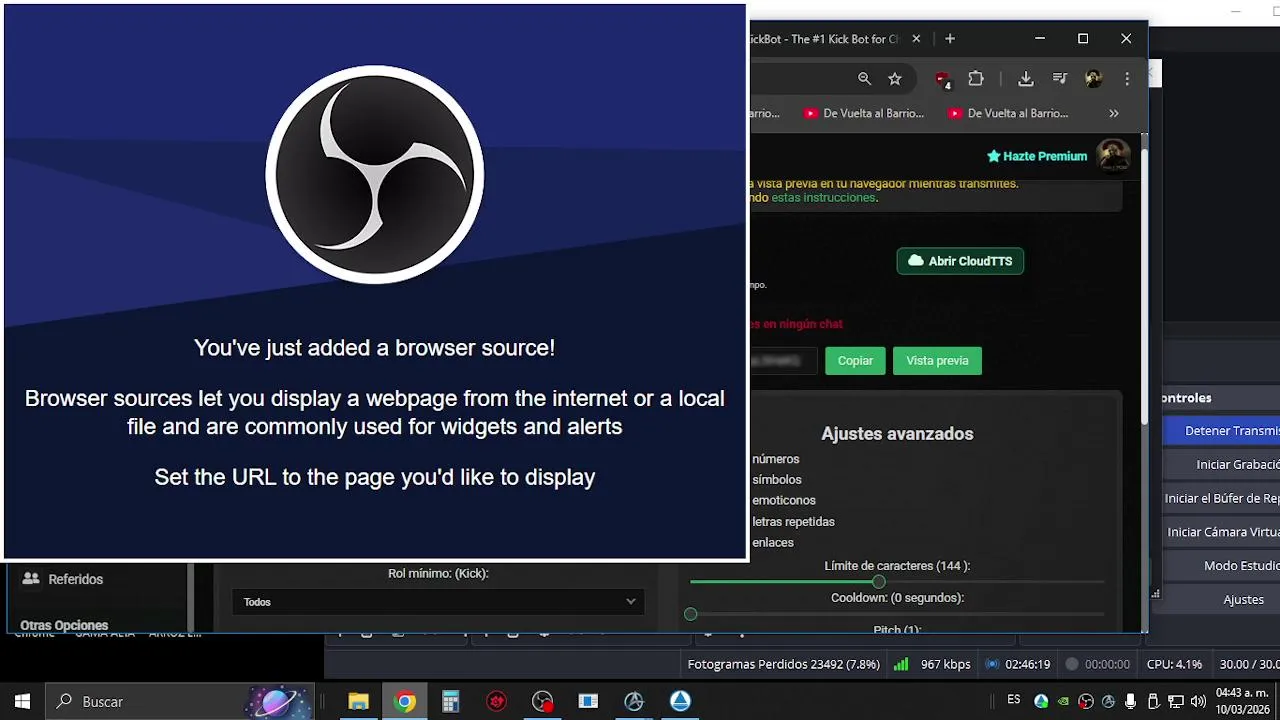Click the CPU: 4.1% status text
The image size is (1280, 720).
[1174, 664]
